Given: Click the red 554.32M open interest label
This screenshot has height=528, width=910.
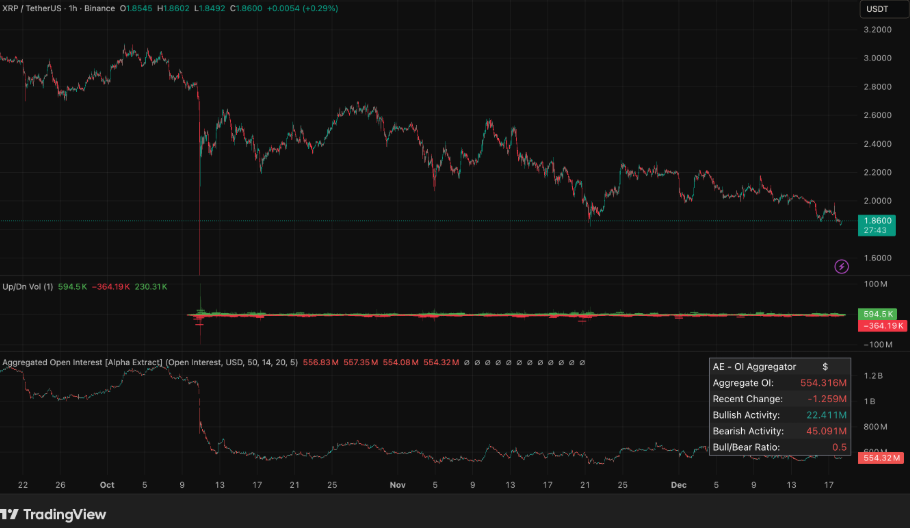Looking at the screenshot, I should click(x=883, y=457).
